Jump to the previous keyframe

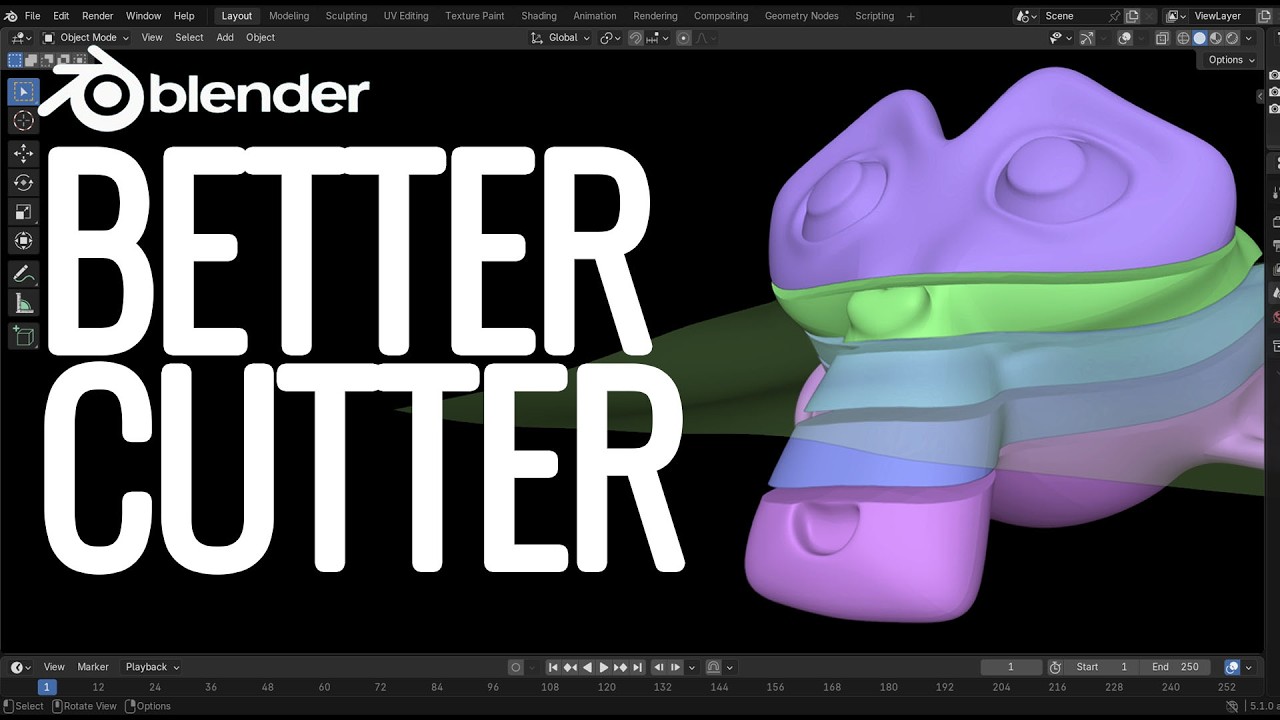[570, 667]
